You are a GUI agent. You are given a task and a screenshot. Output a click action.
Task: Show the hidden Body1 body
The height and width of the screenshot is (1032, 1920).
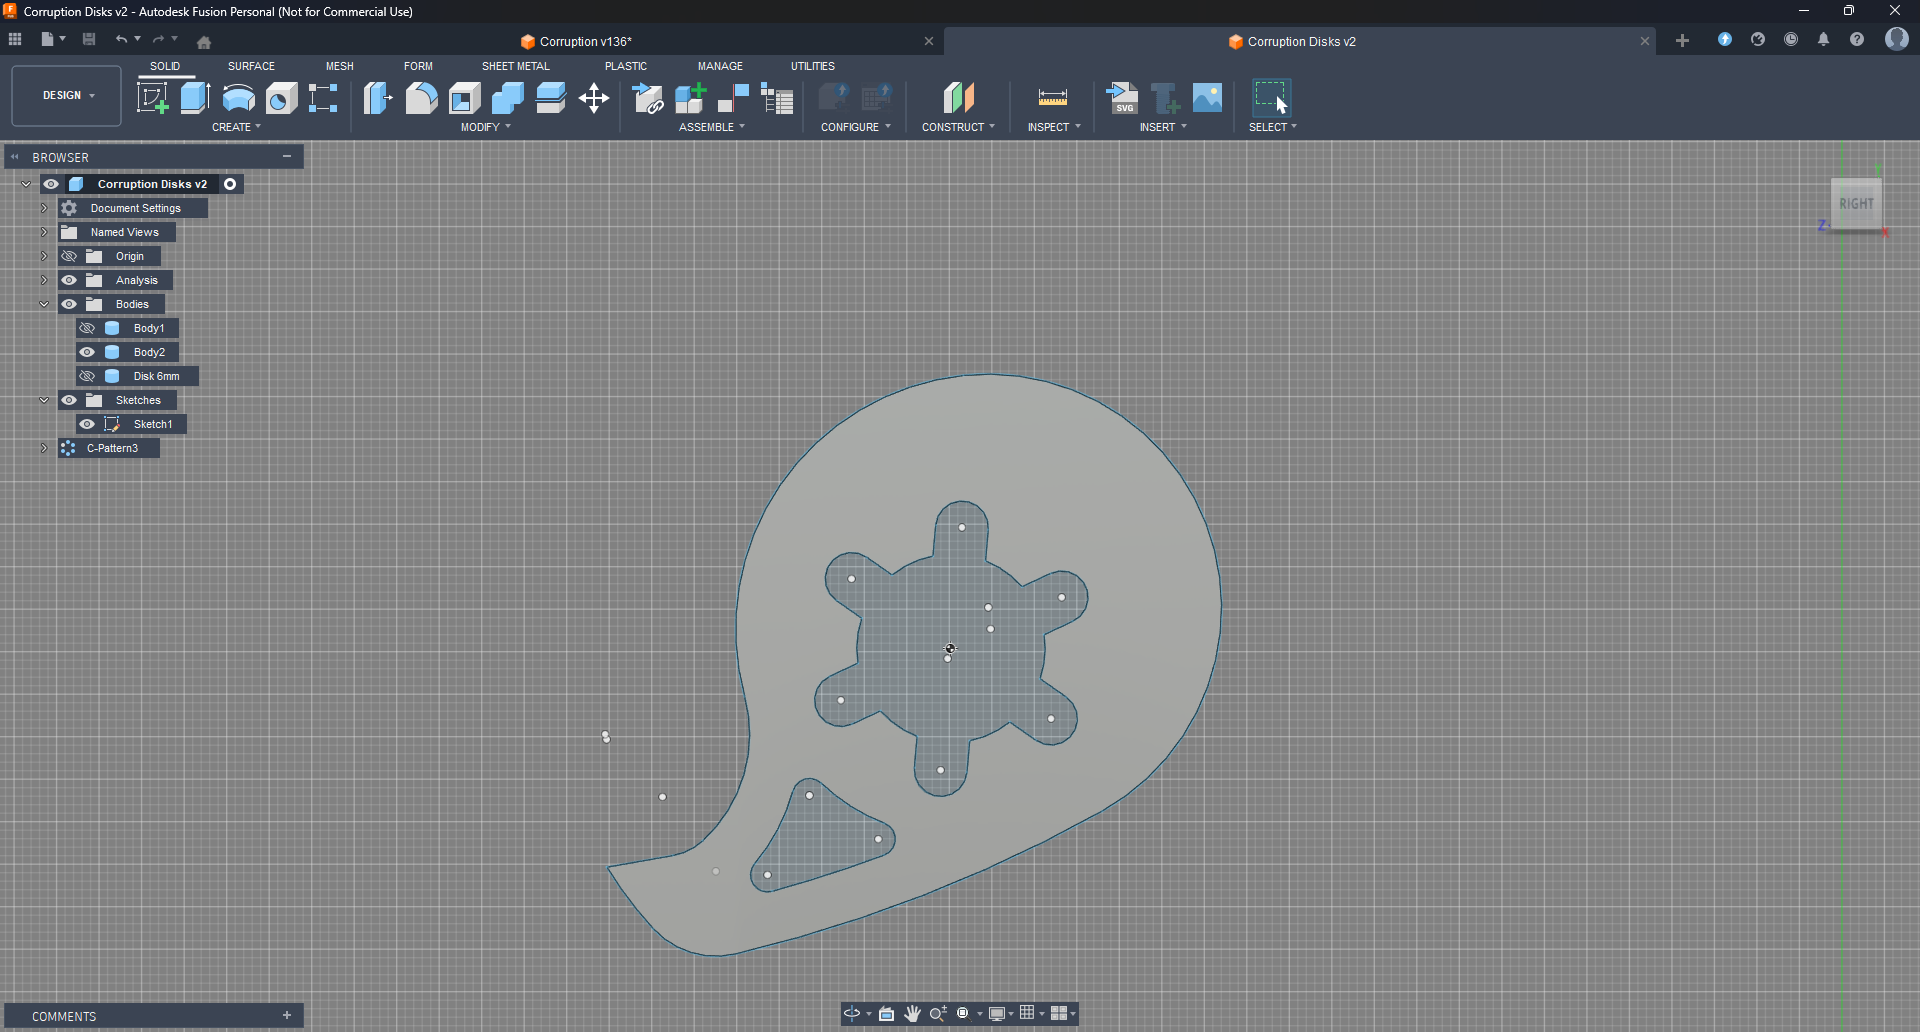pyautogui.click(x=87, y=328)
